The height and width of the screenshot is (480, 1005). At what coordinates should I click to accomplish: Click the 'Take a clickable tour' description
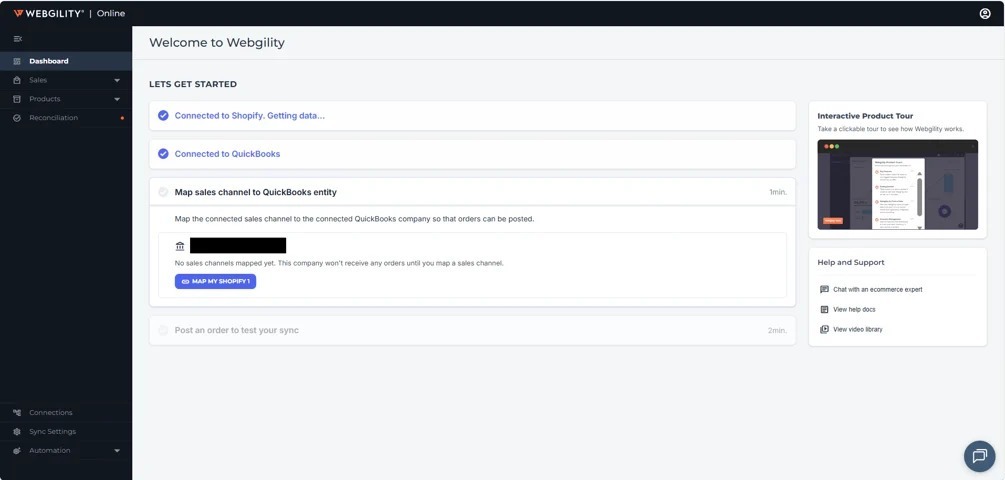(890, 129)
